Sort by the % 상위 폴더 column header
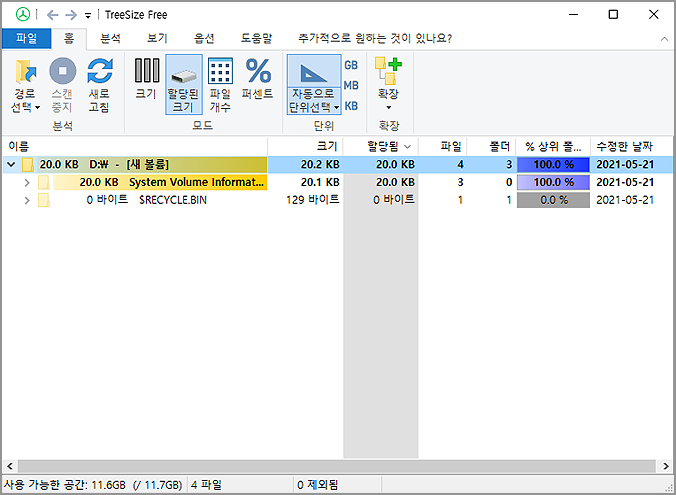 click(x=553, y=147)
